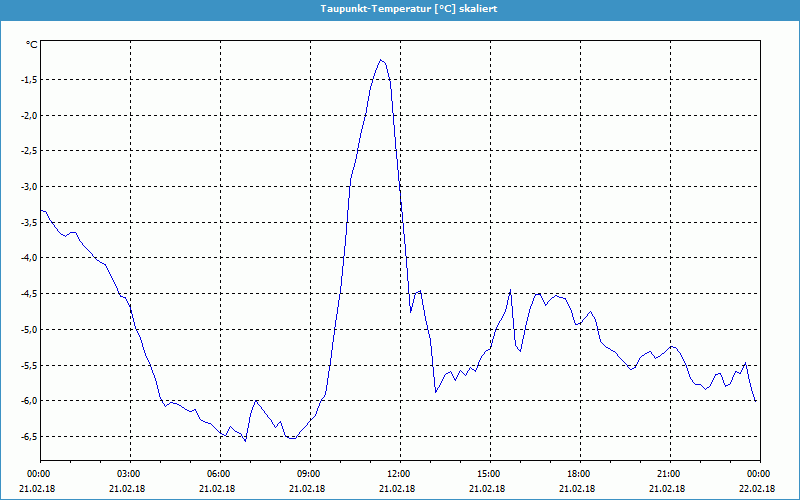Click the 15:00 time axis label
The width and height of the screenshot is (800, 500).
[489, 474]
